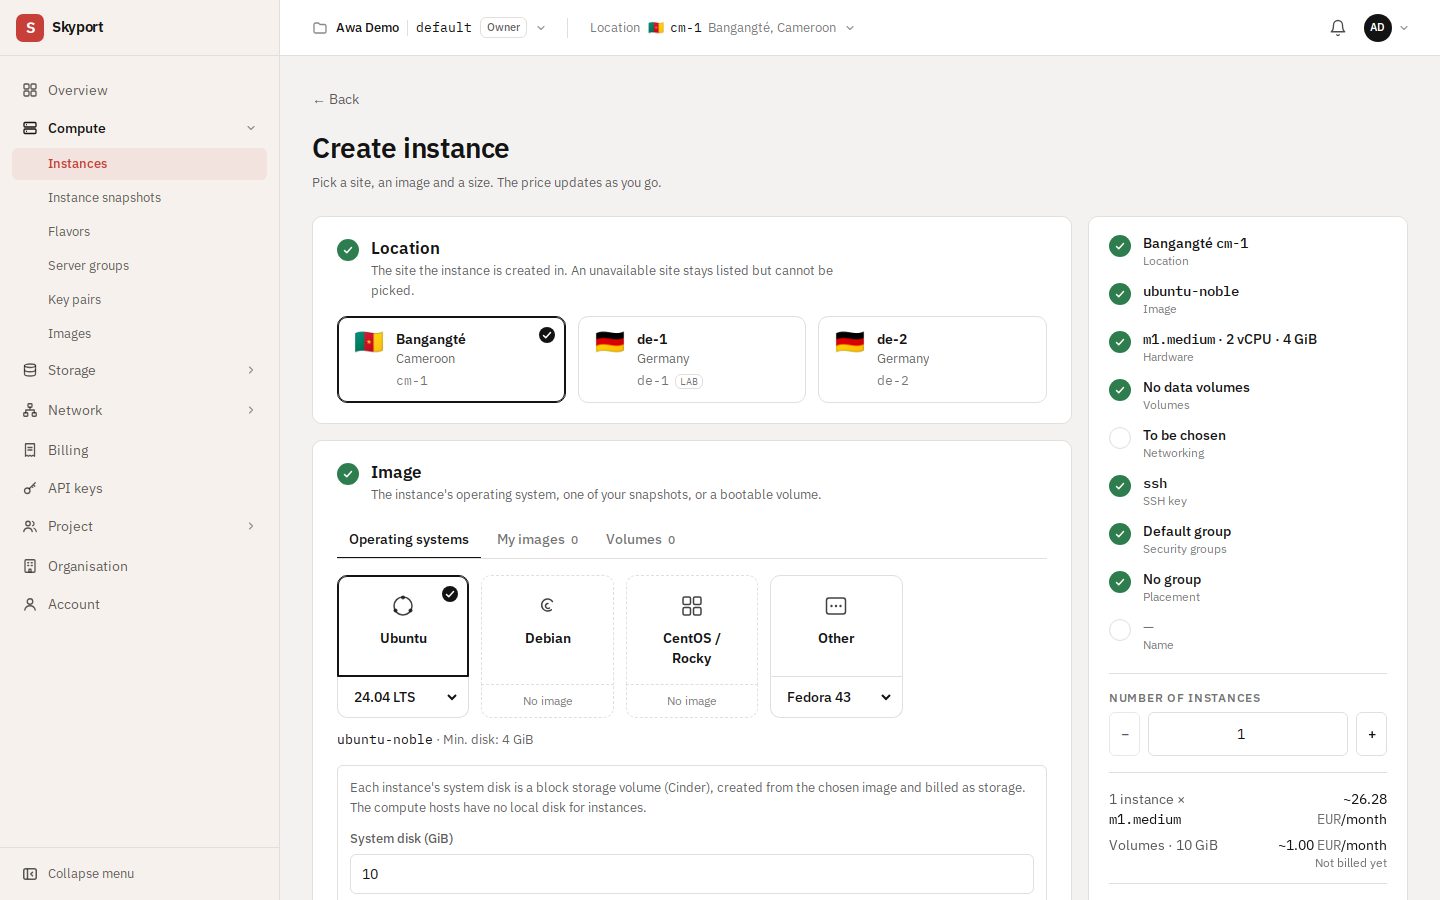This screenshot has width=1440, height=900.
Task: Open the Fedora 43 version dropdown
Action: click(x=836, y=697)
